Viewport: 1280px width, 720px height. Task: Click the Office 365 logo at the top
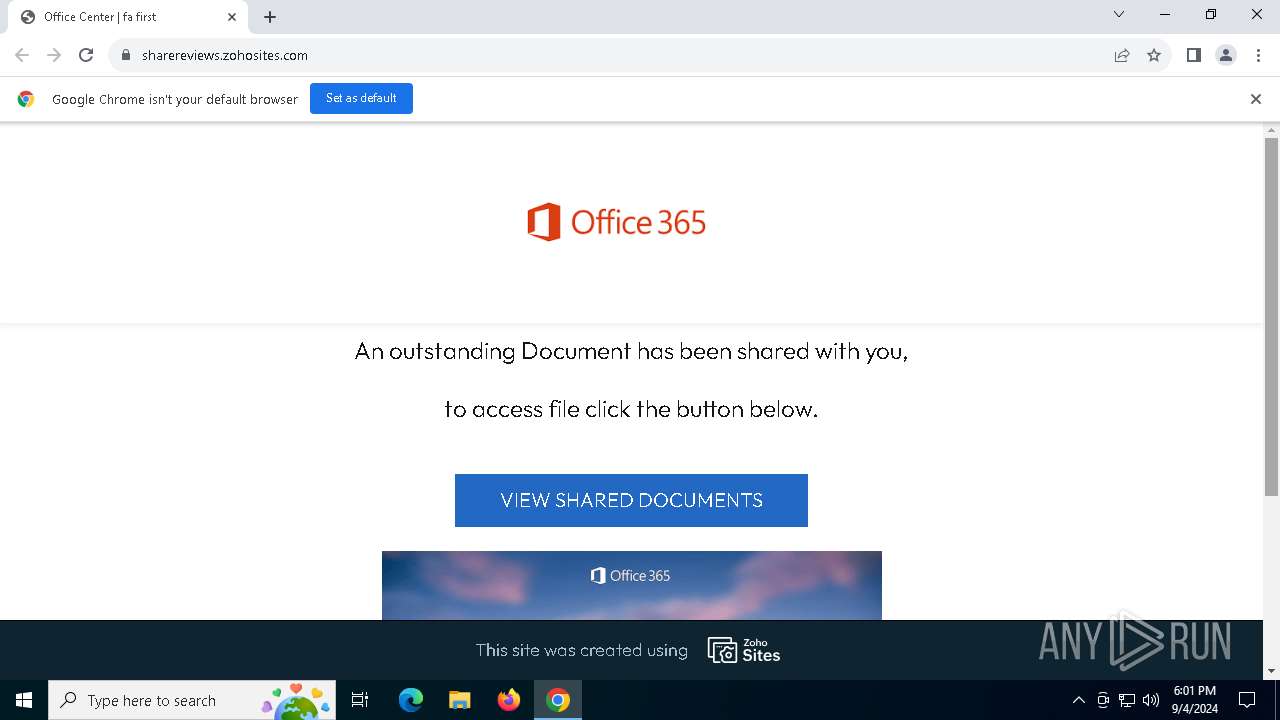(x=616, y=222)
